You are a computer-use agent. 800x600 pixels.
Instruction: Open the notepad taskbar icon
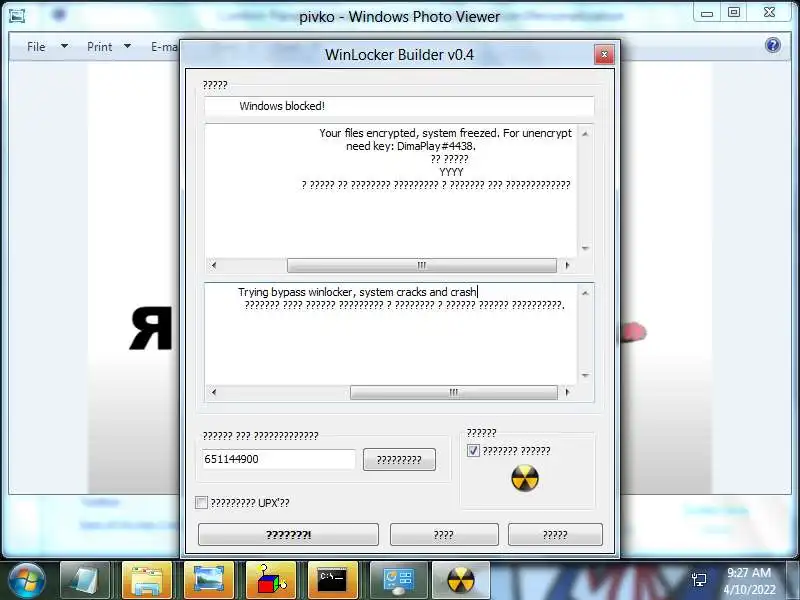[x=85, y=581]
